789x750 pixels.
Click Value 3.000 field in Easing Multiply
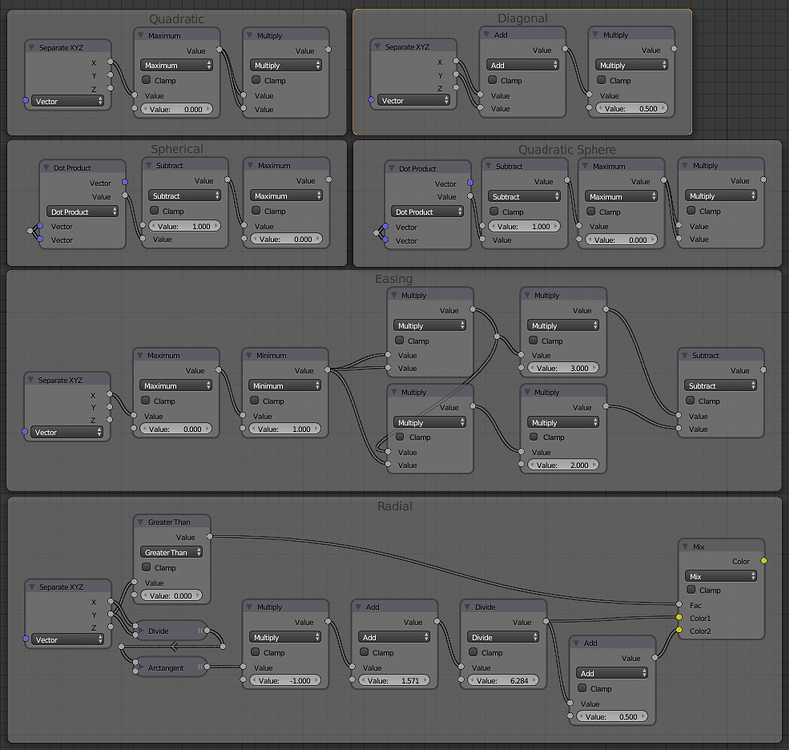(563, 368)
